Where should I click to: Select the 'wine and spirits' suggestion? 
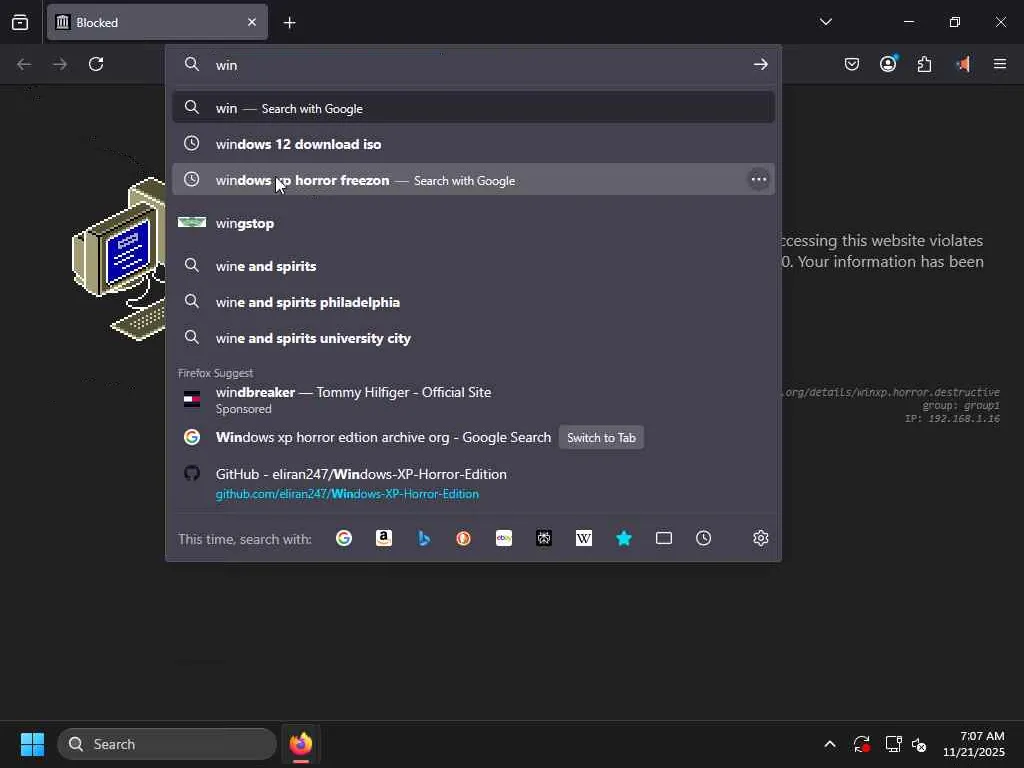(x=473, y=266)
